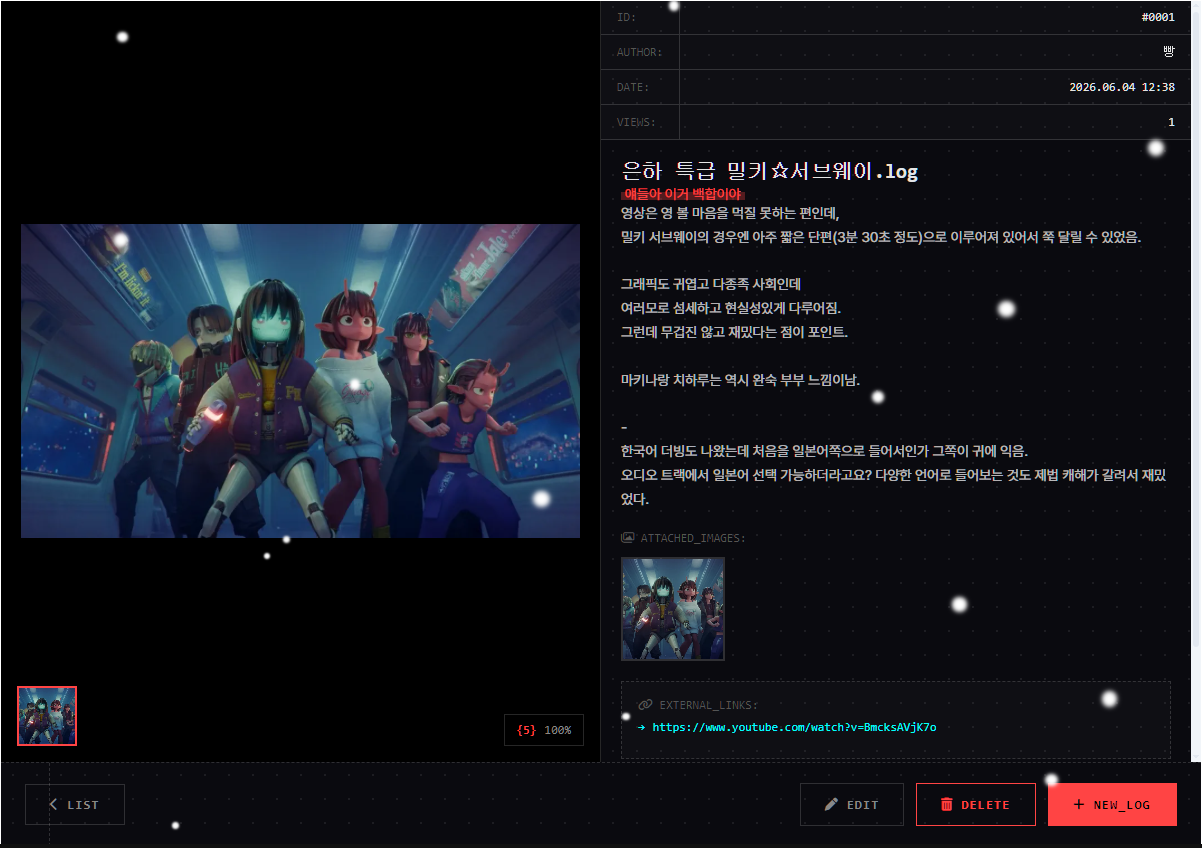Viewport: 1202px width, 848px height.
Task: Click the AUTHOR: label
Action: pyautogui.click(x=639, y=52)
